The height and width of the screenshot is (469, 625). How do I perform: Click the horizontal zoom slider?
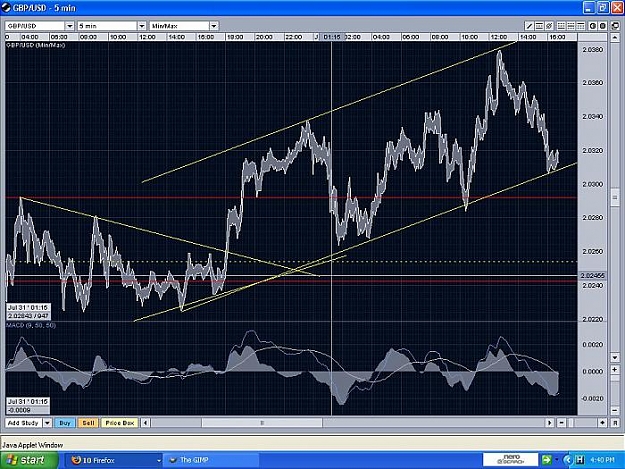[571, 423]
